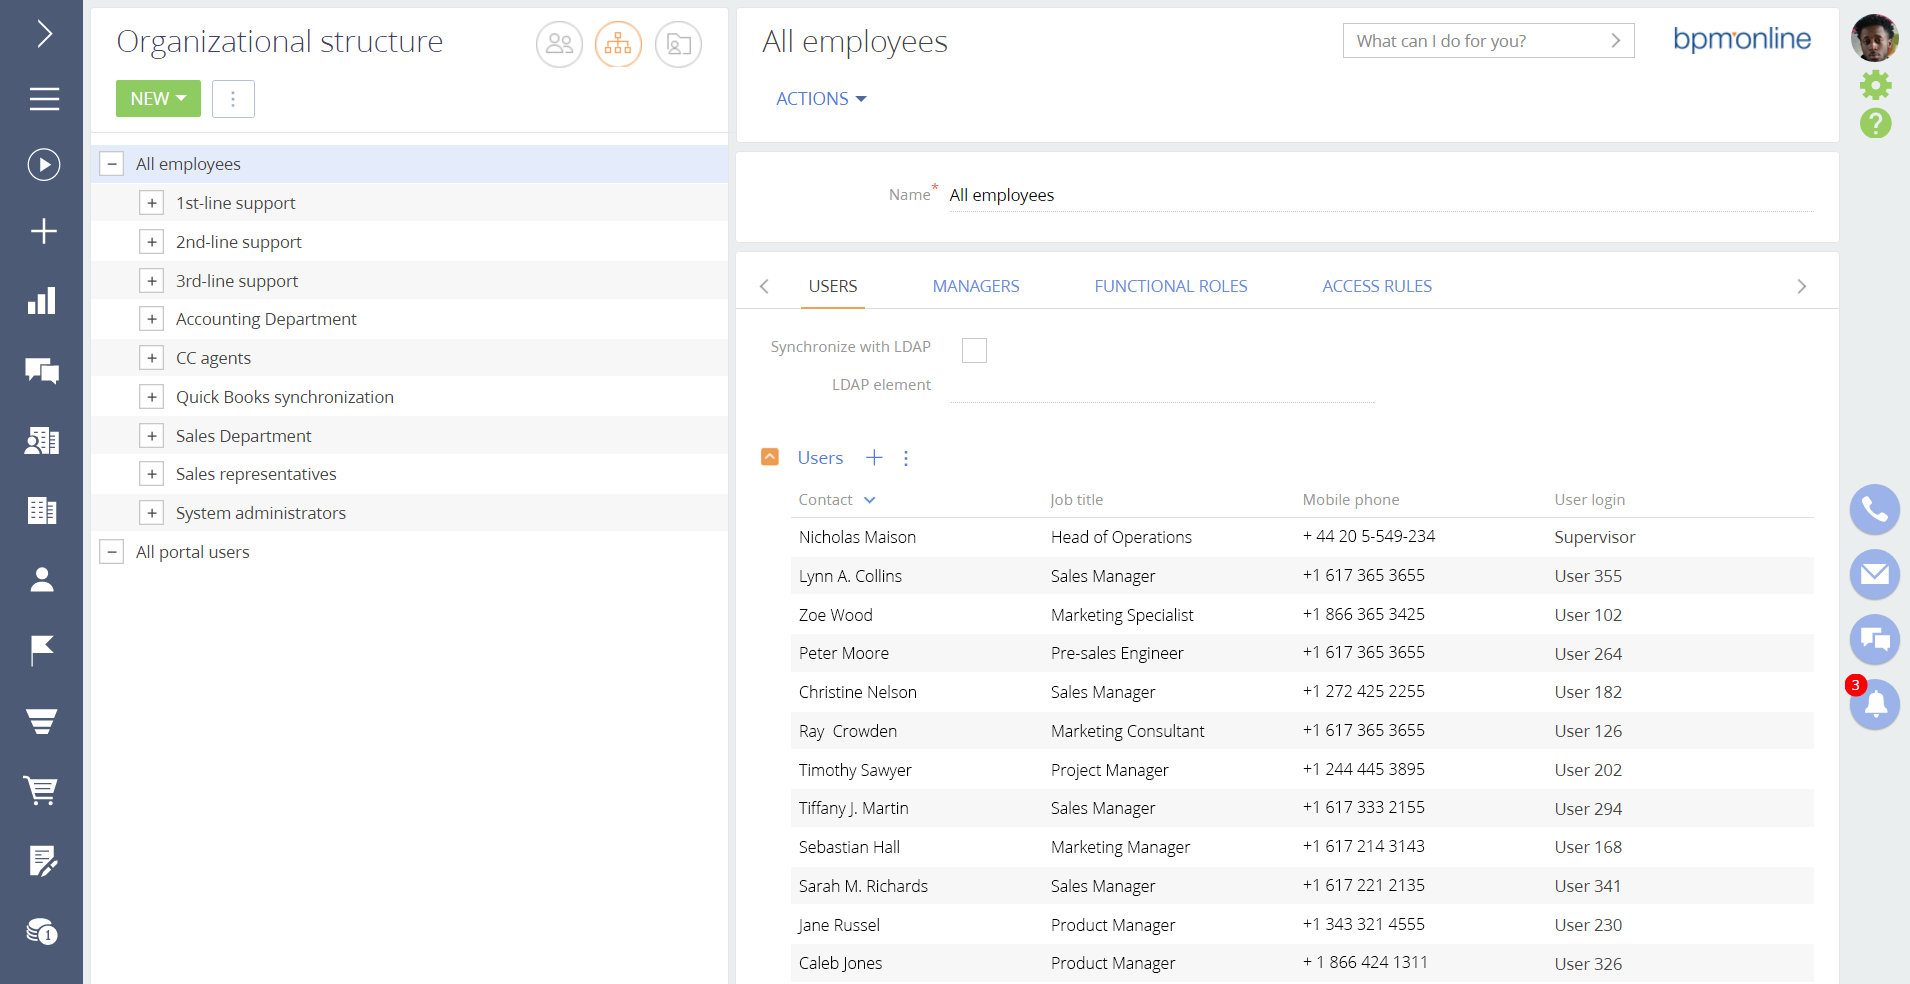Open the dashboards bar chart icon
1910x984 pixels.
point(42,301)
